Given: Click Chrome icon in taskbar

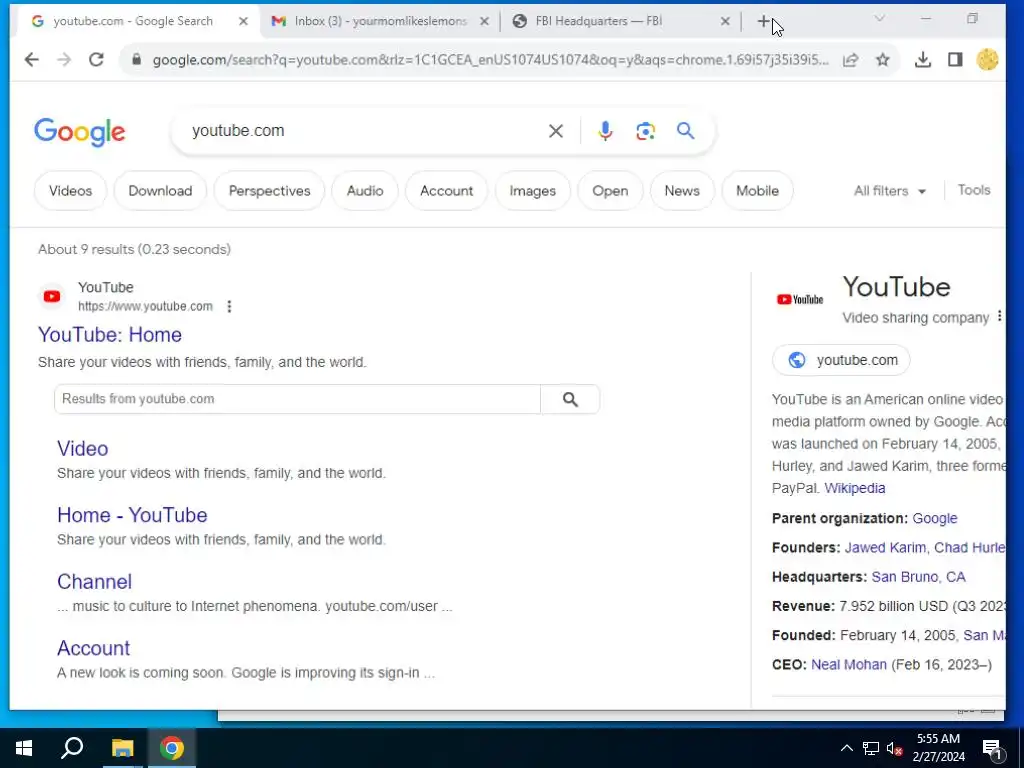Looking at the screenshot, I should click(x=172, y=748).
